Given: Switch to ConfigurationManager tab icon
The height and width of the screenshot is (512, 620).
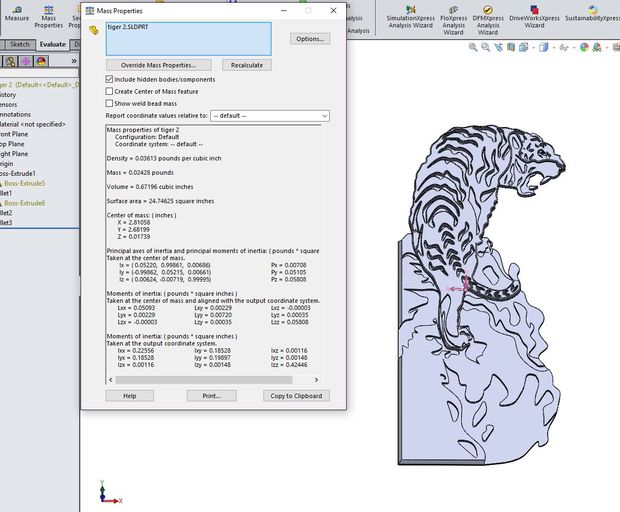Looking at the screenshot, I should point(11,61).
